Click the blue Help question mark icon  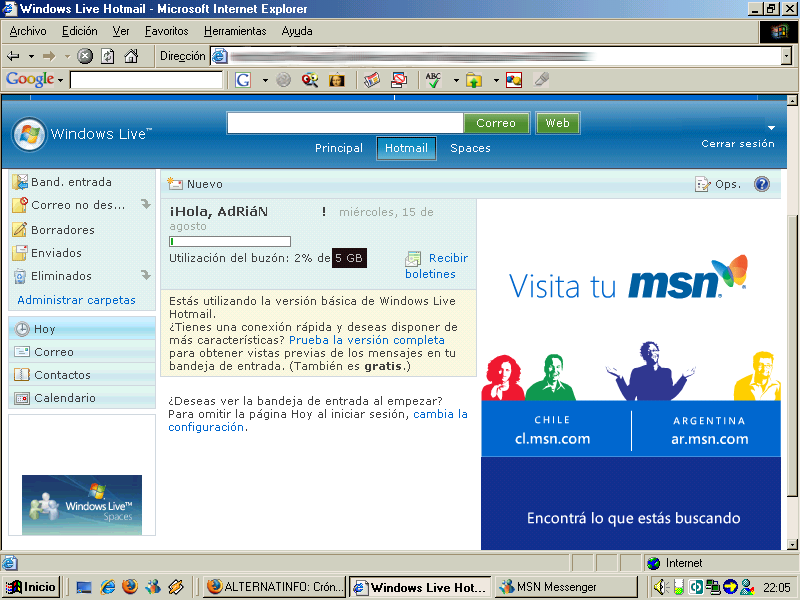[x=761, y=185]
